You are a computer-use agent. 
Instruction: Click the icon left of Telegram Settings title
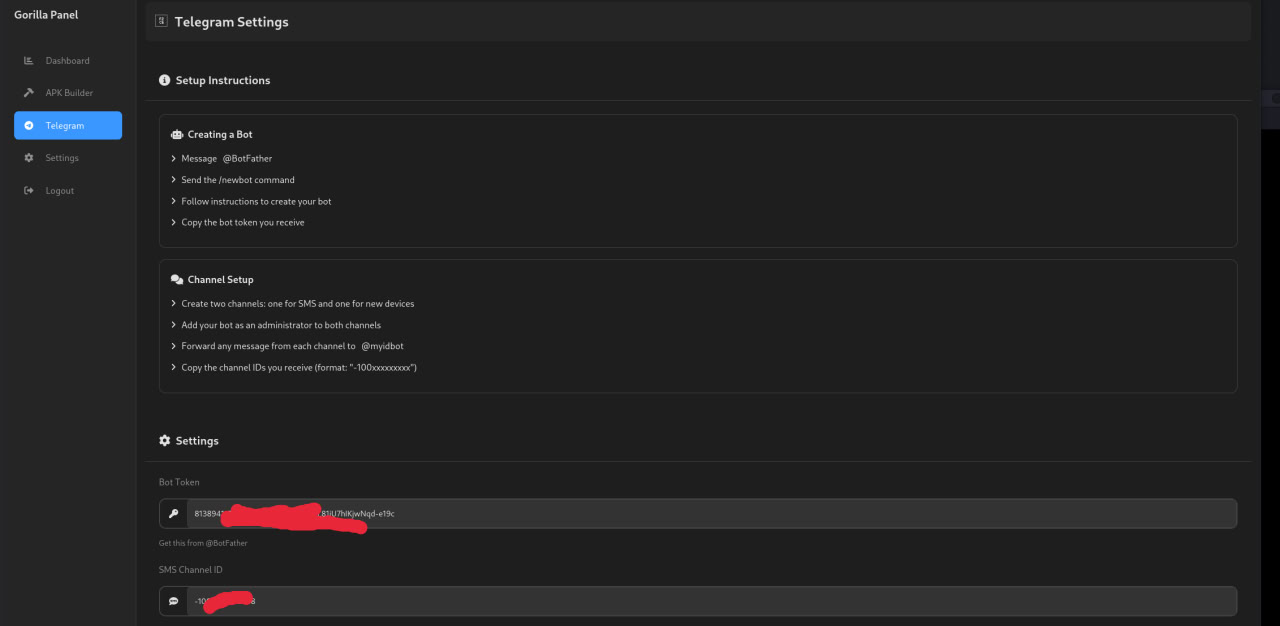[x=161, y=21]
